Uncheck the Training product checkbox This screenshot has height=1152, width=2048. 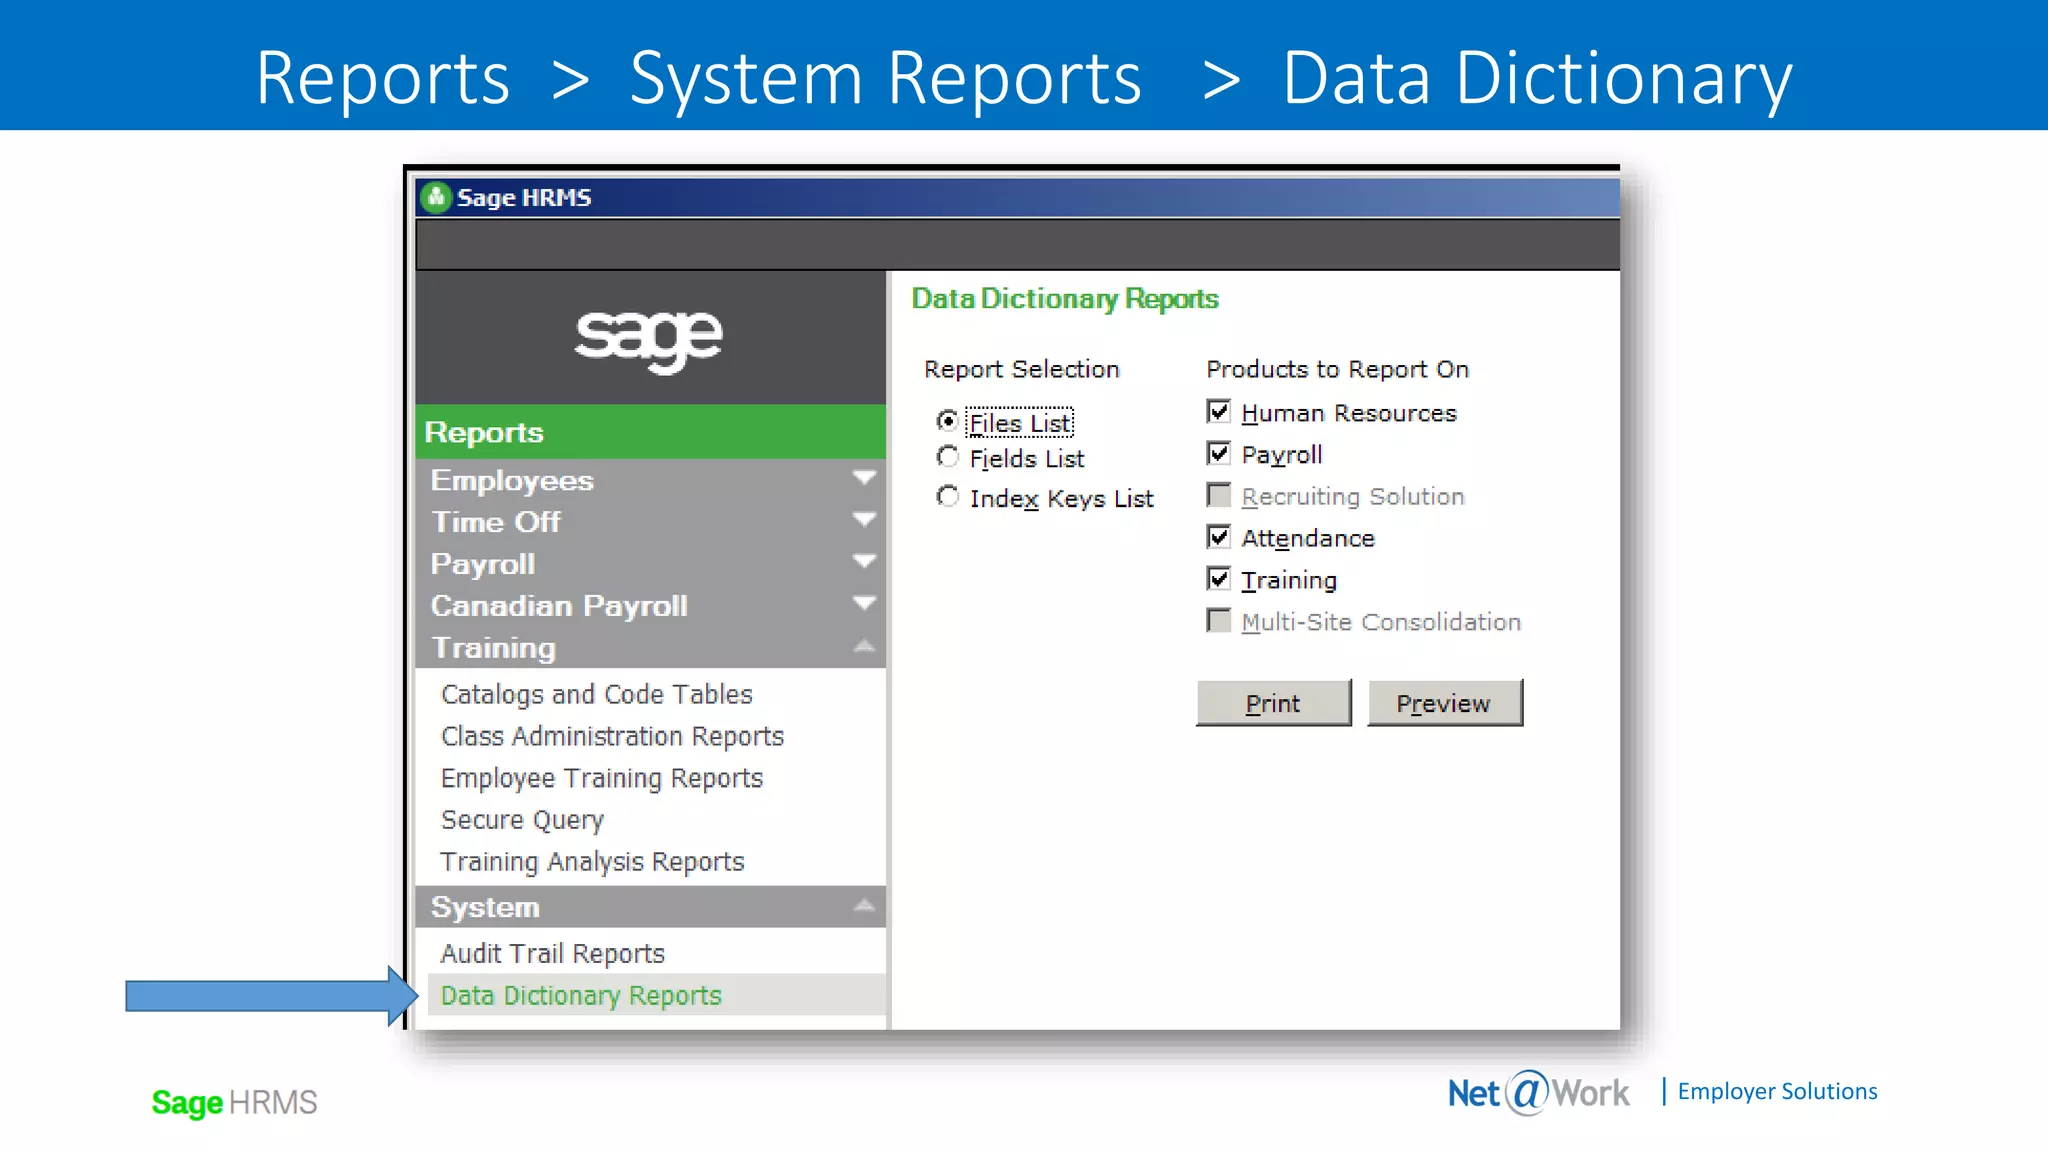[x=1218, y=579]
